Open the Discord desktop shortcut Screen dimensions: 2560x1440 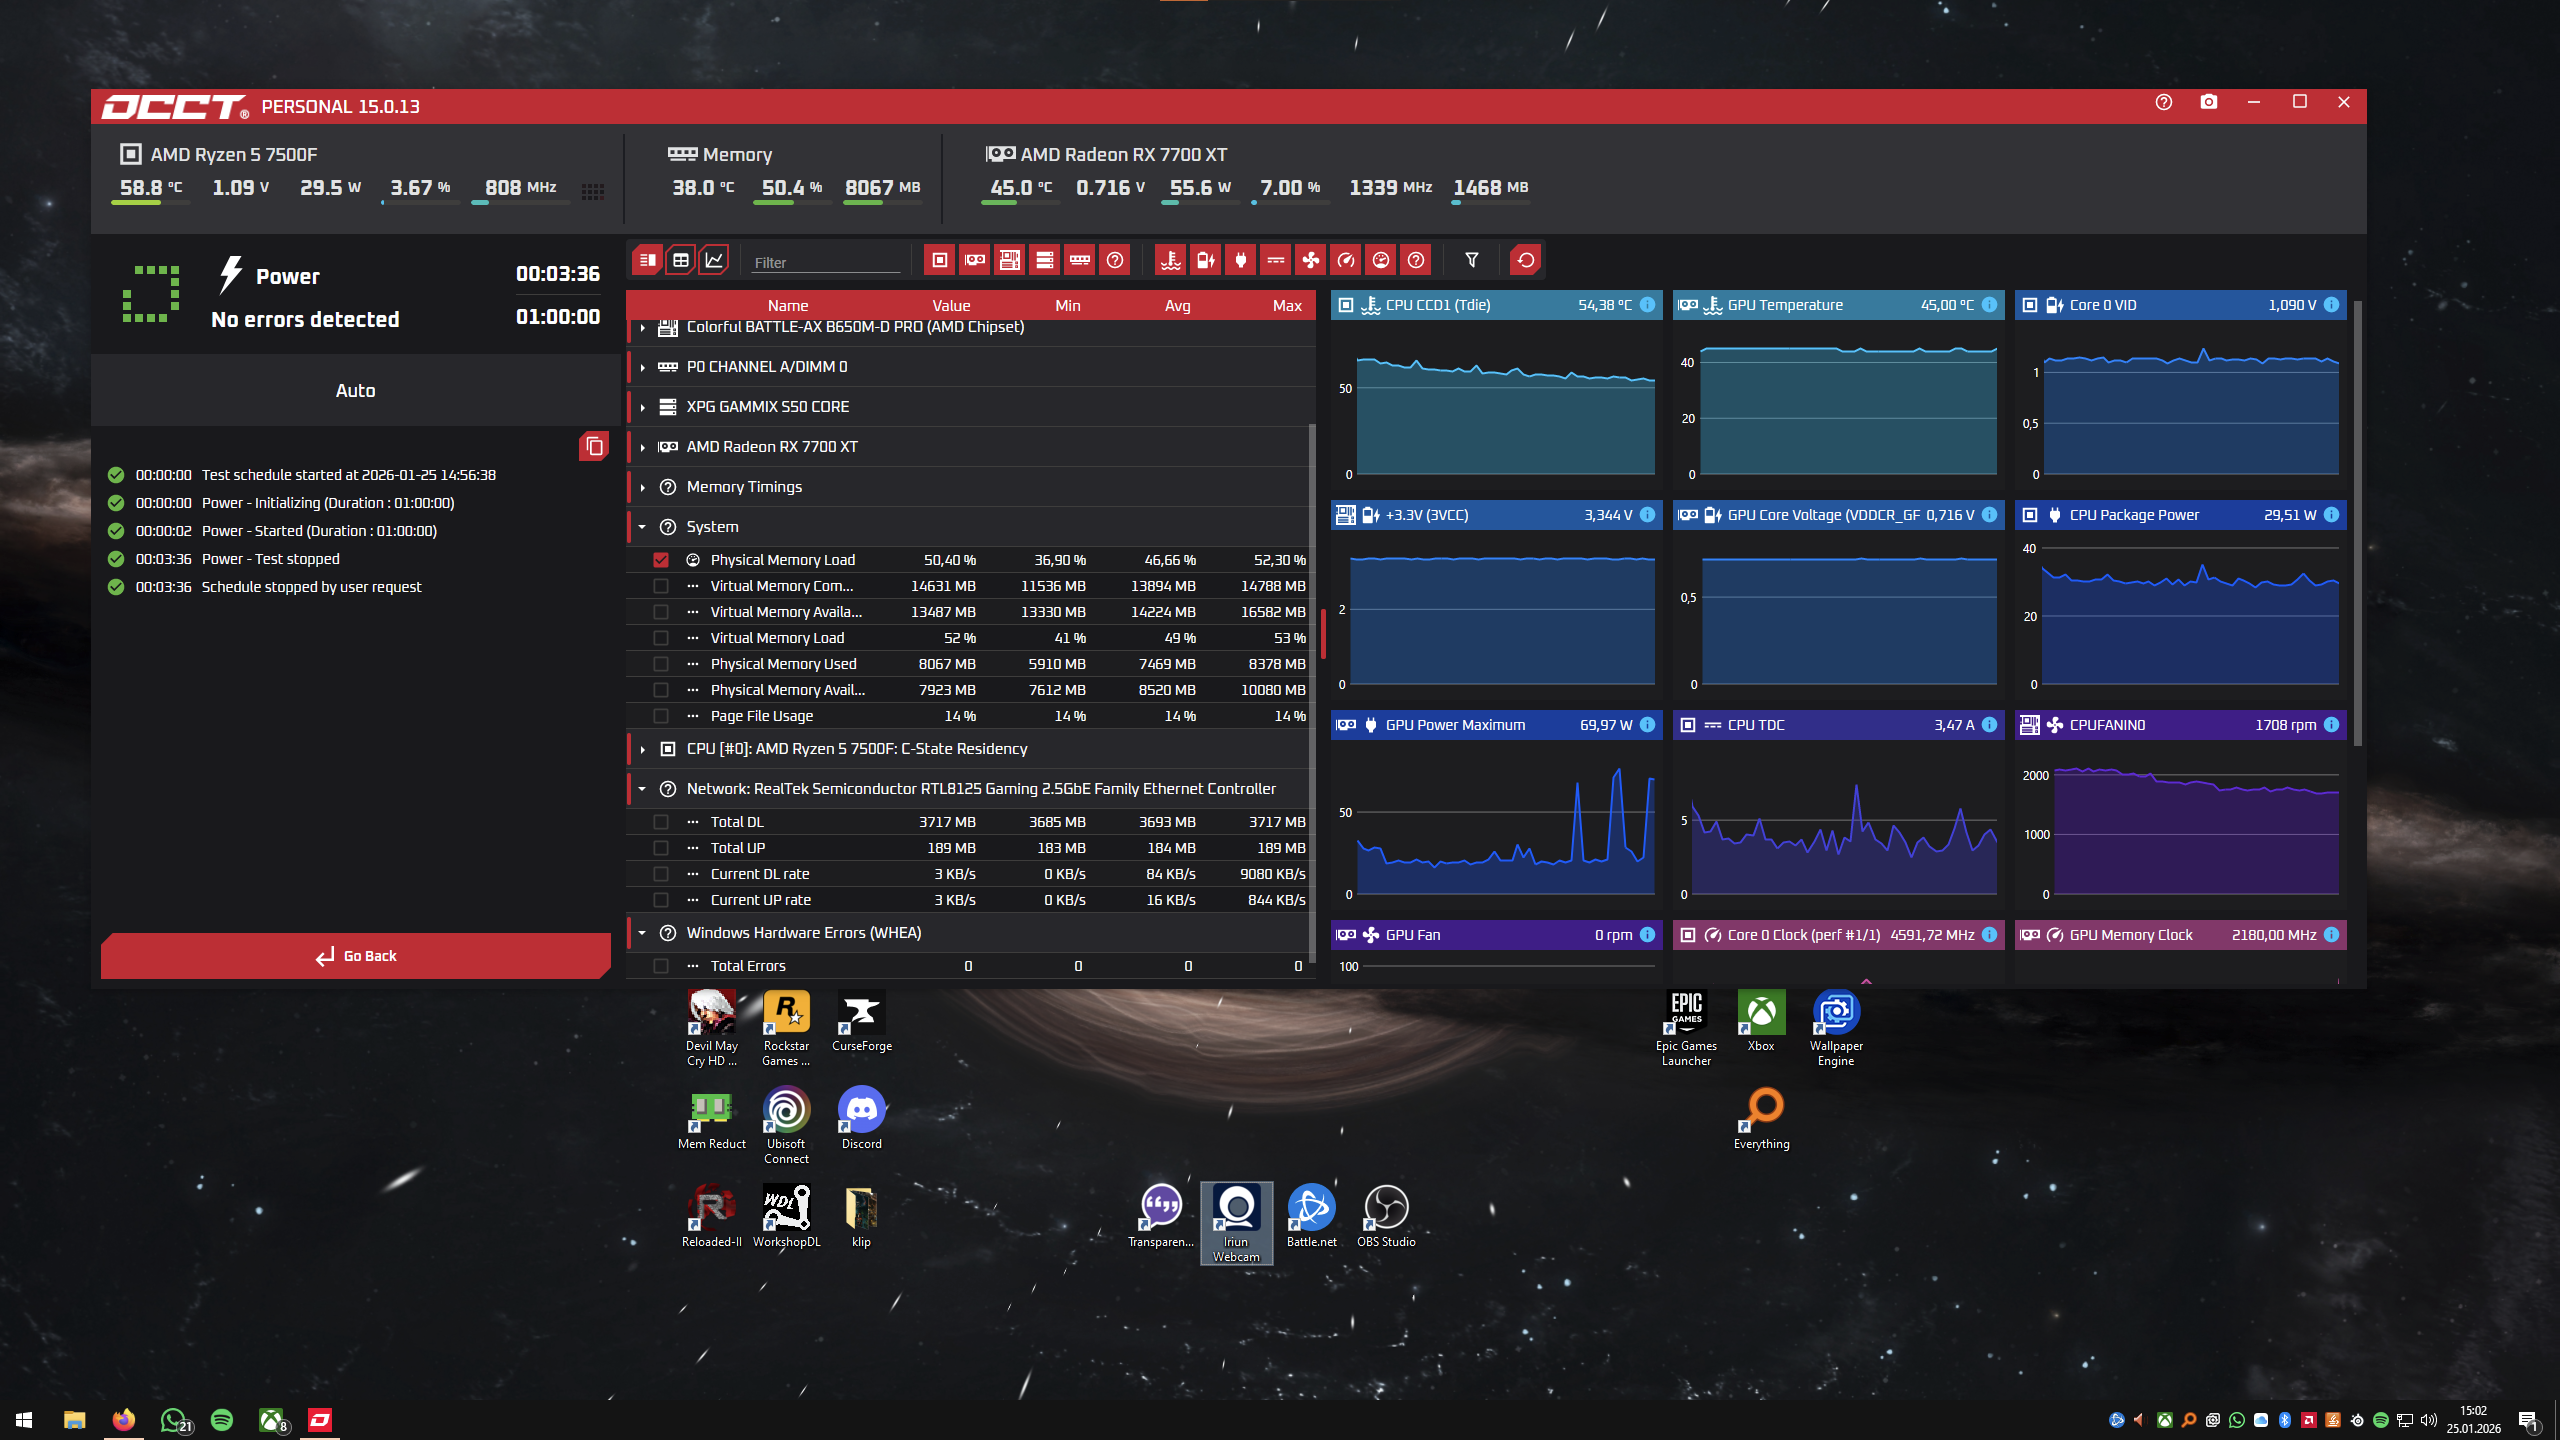pos(862,1118)
